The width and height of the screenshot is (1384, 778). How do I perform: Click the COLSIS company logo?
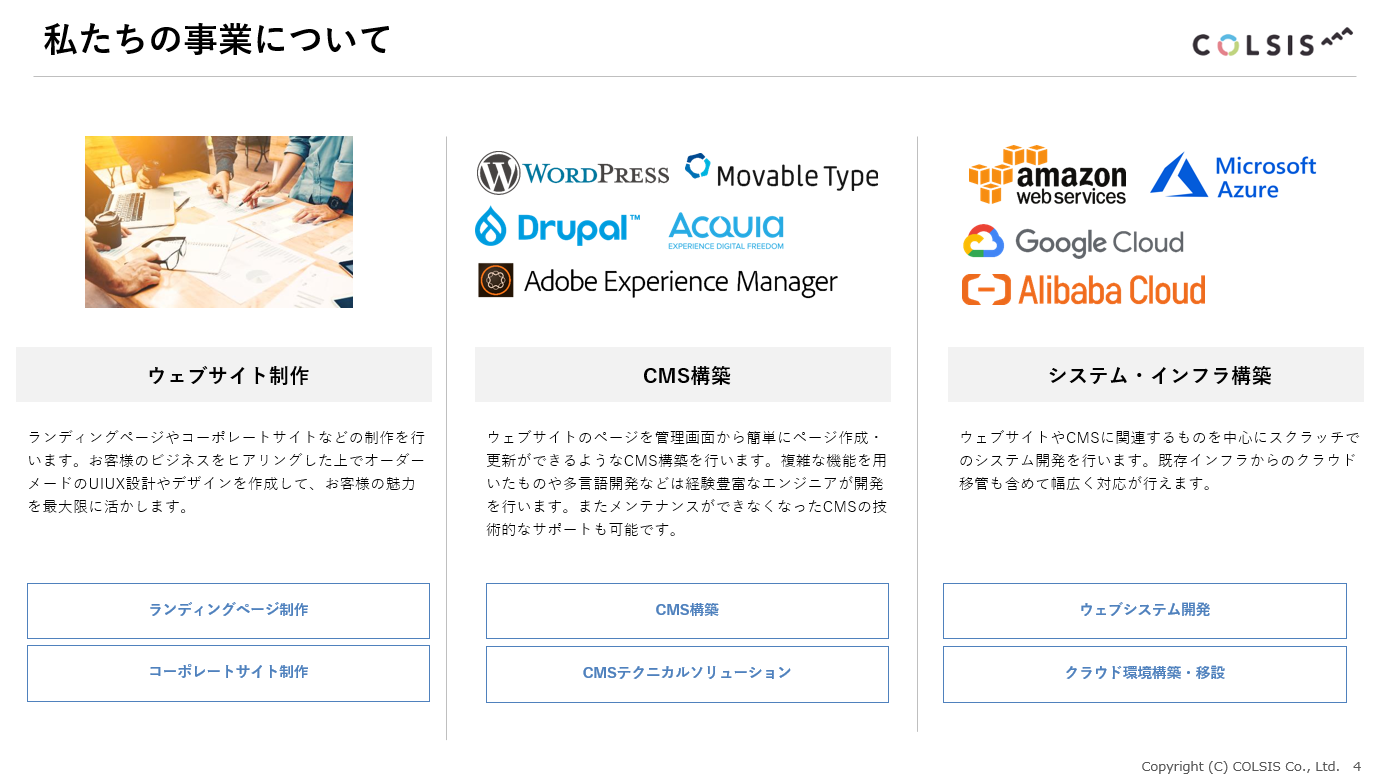coord(1271,42)
